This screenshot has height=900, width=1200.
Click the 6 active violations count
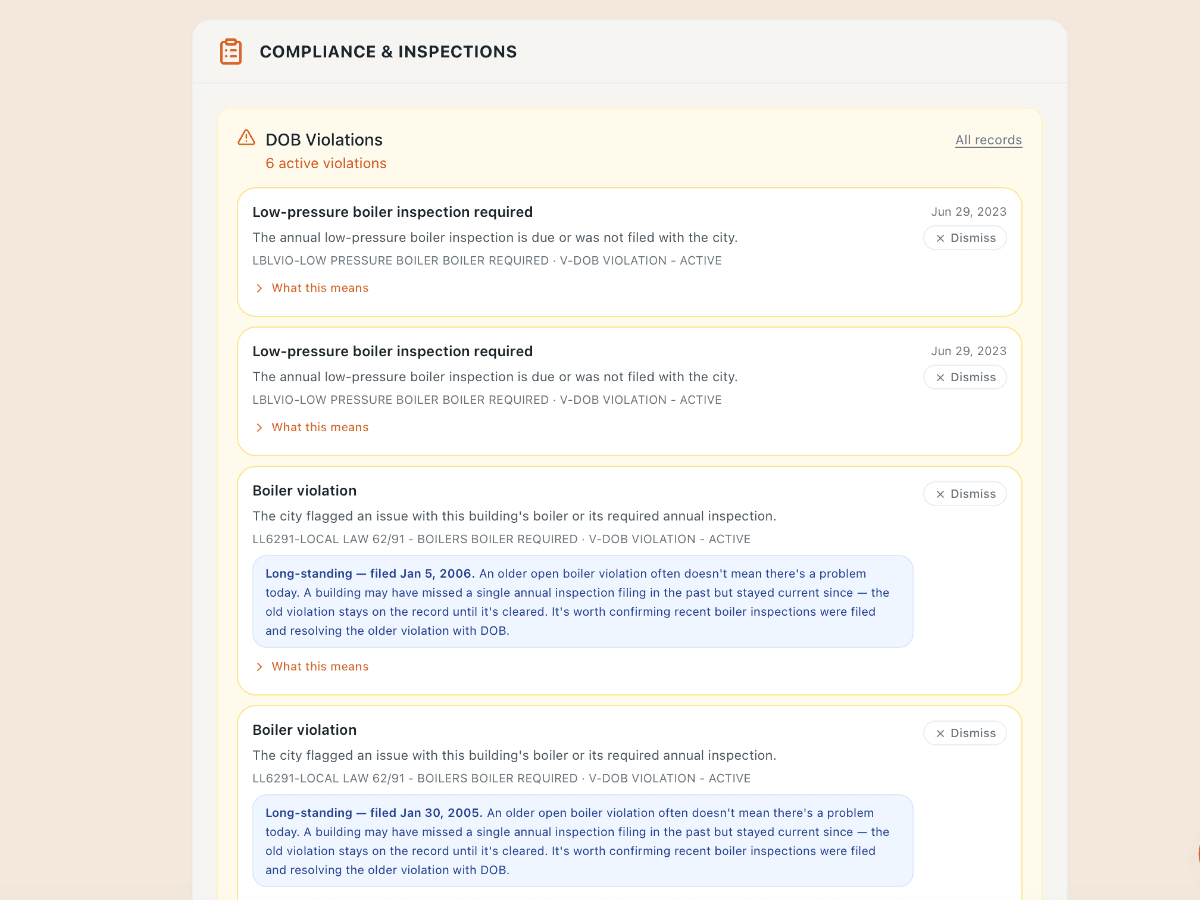326,163
